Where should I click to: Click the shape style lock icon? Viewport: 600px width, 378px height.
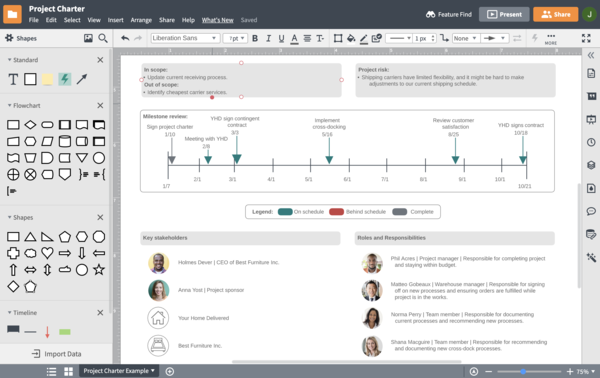pyautogui.click(x=377, y=38)
